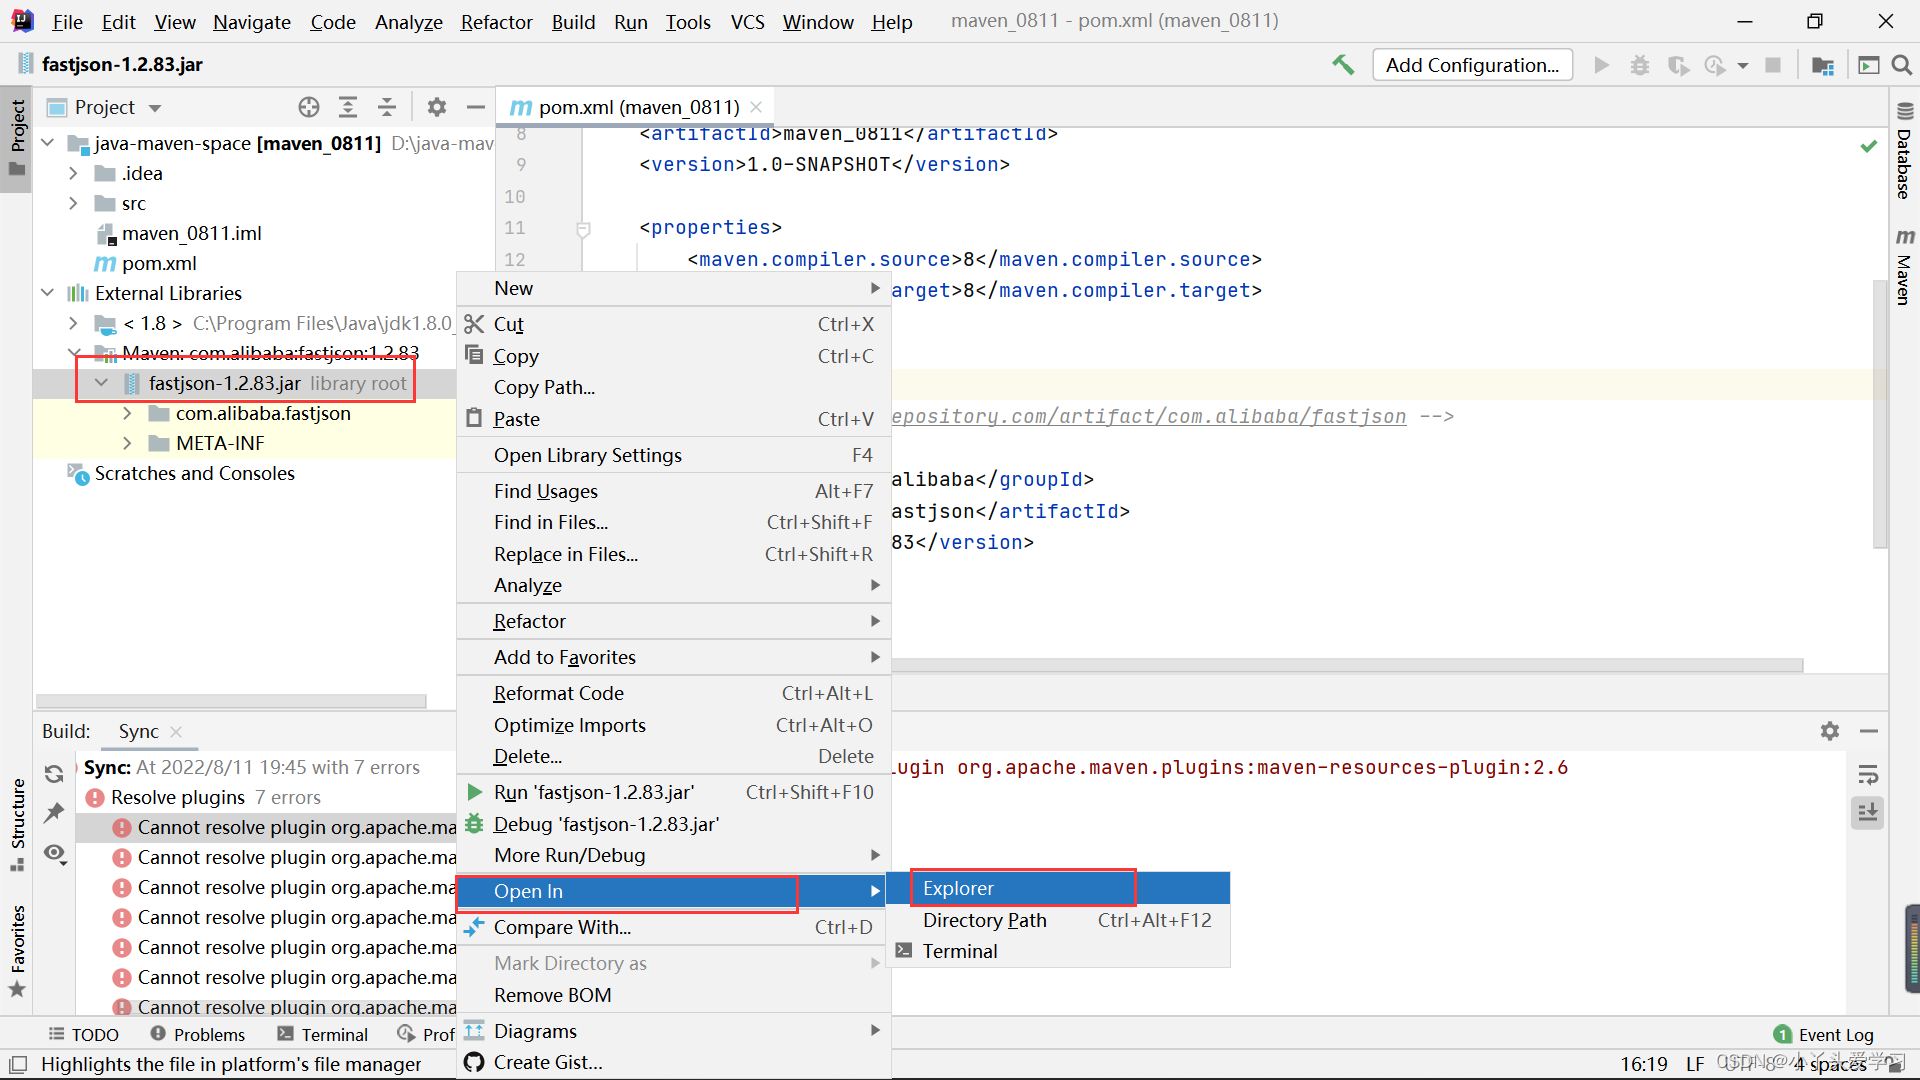Open the Navigate menu in menu bar

pyautogui.click(x=251, y=22)
